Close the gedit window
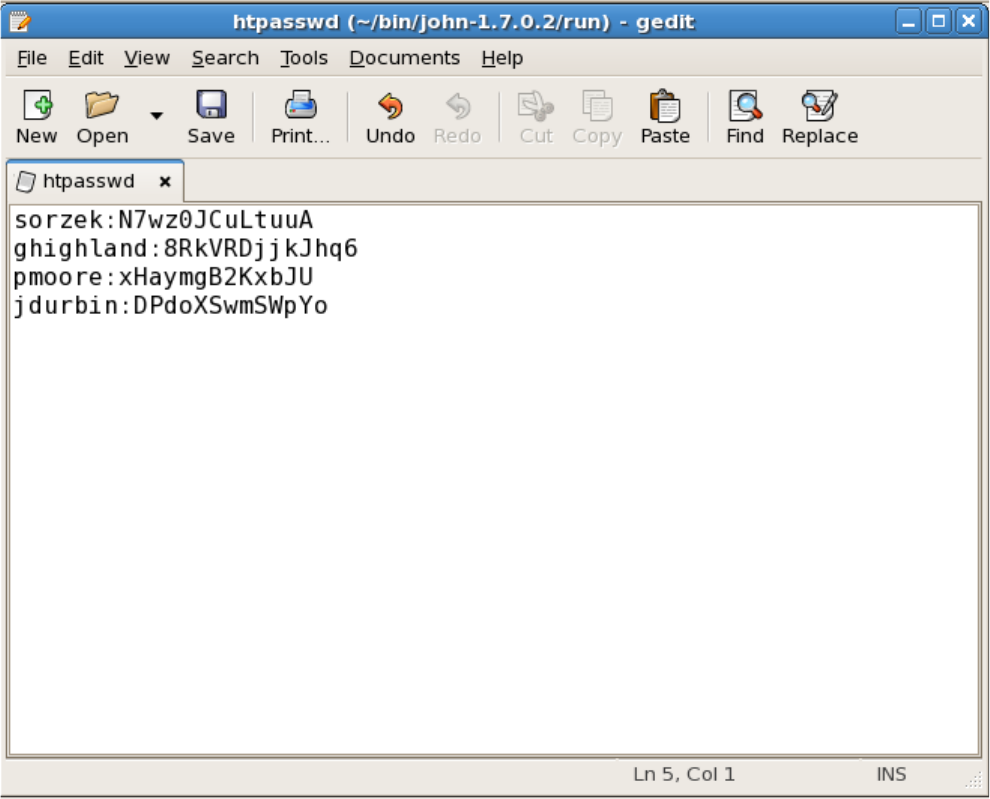 968,21
